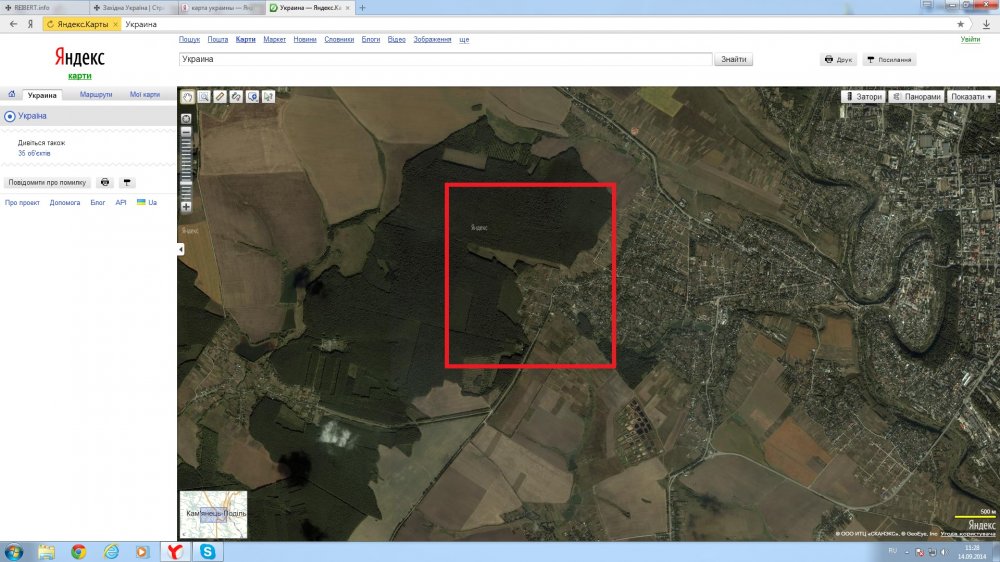This screenshot has width=1000, height=562.
Task: Click the 'what's here' info cursor tool
Action: (268, 96)
